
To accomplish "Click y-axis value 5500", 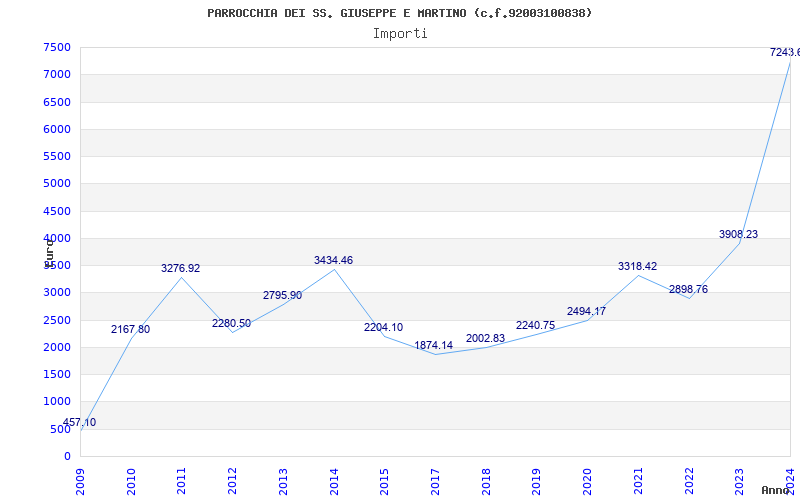I will [57, 156].
